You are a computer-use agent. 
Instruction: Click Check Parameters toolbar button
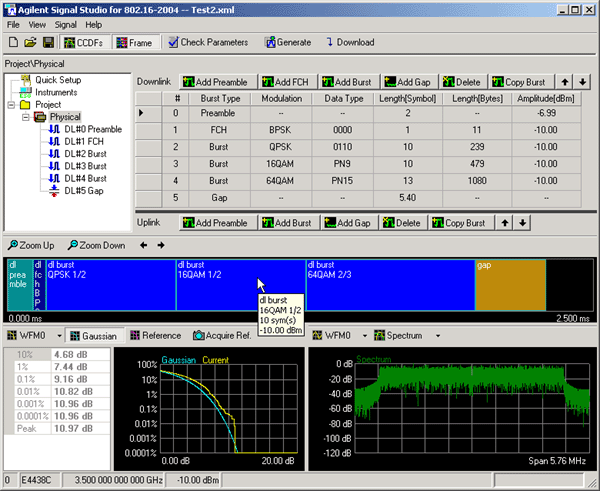(x=209, y=42)
